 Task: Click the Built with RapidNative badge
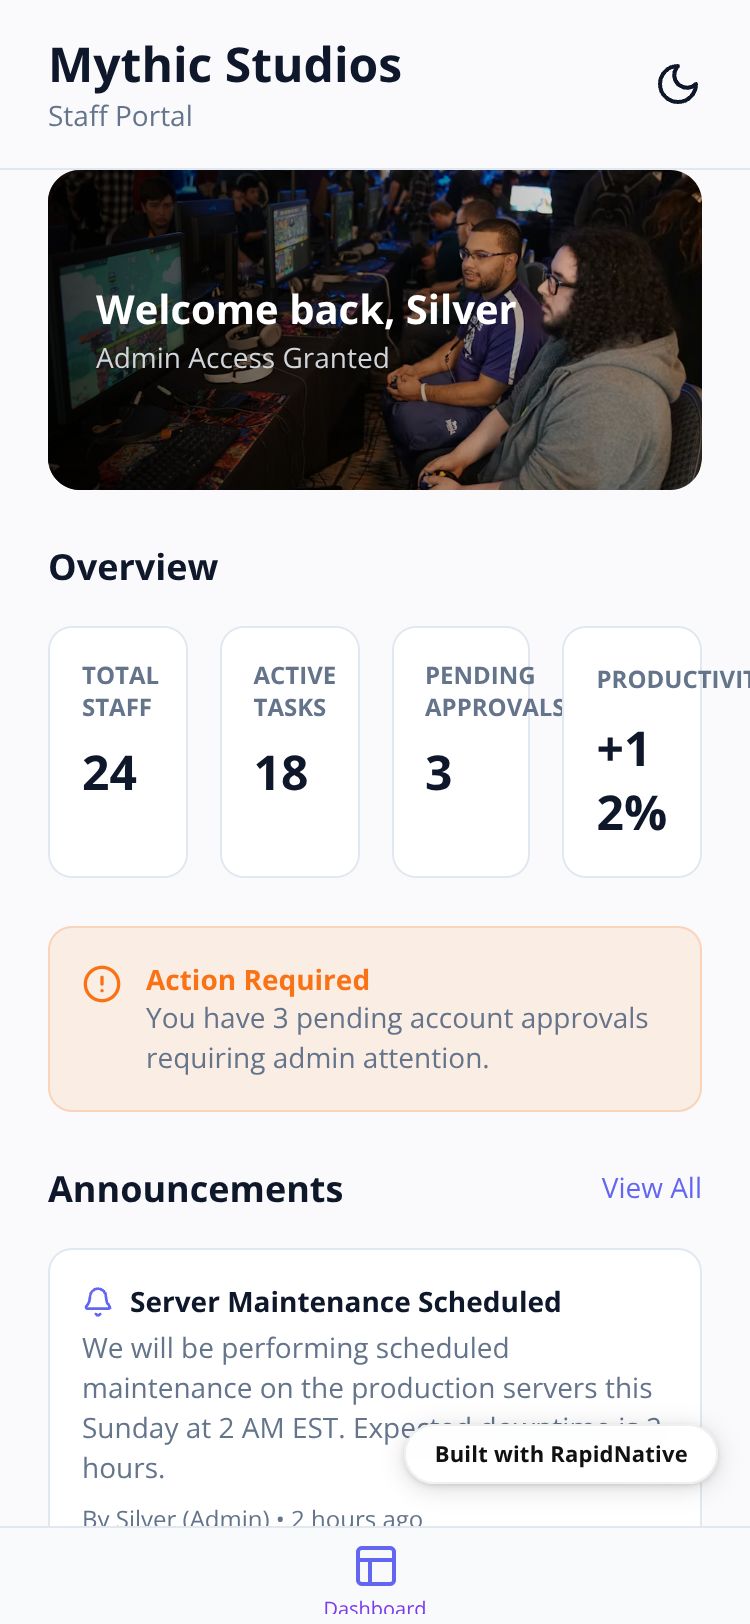561,1454
